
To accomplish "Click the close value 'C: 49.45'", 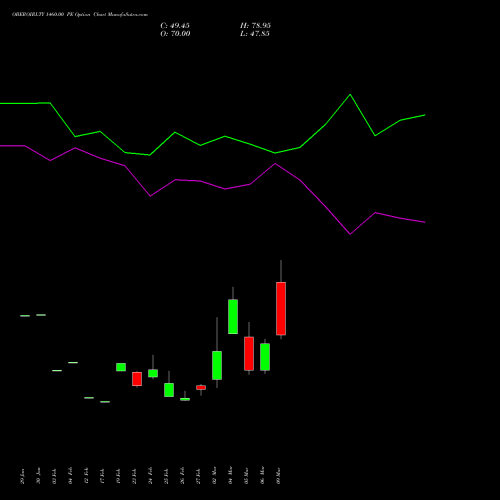I will pyautogui.click(x=175, y=26).
